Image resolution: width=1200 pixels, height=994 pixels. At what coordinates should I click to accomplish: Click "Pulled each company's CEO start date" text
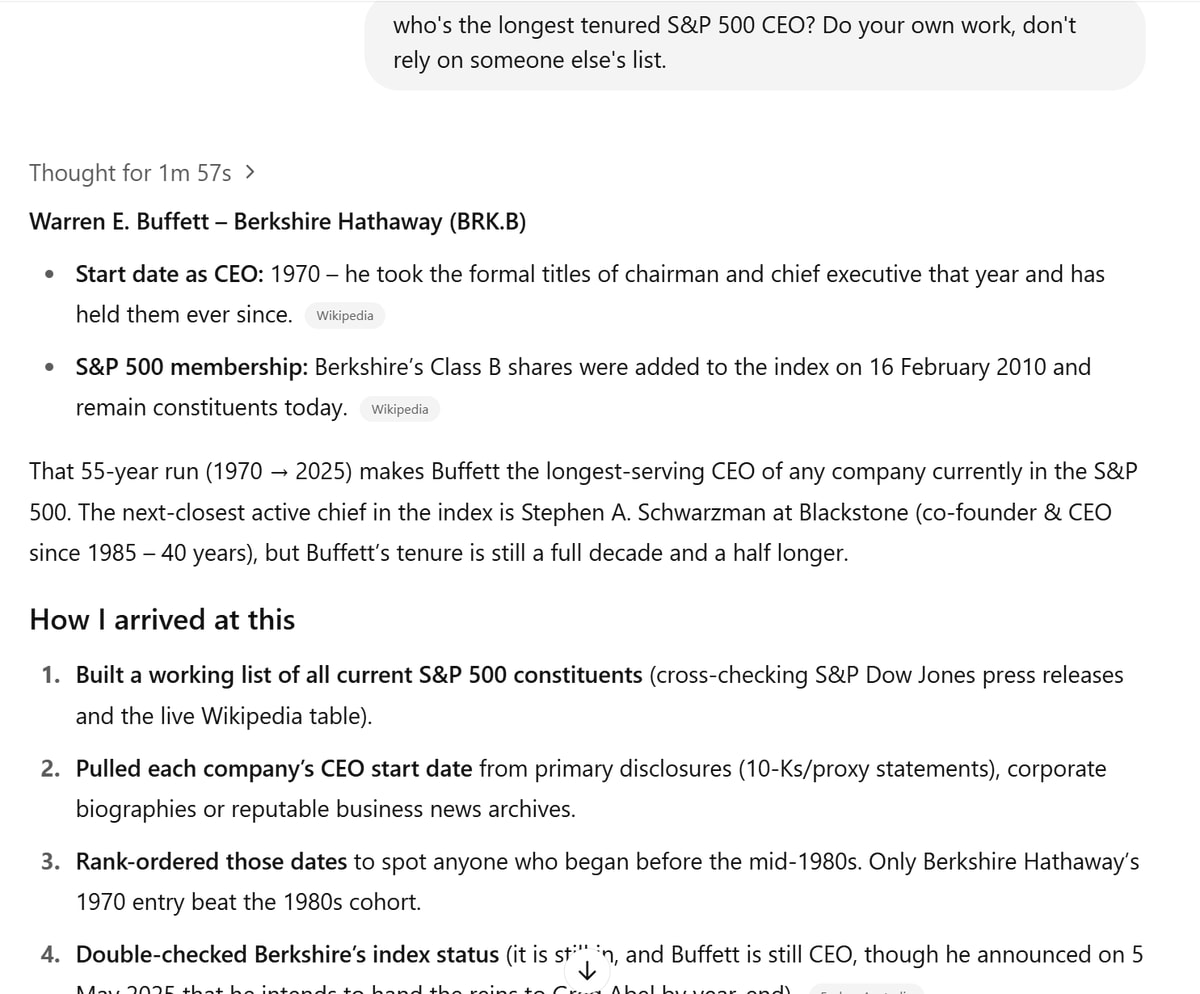(274, 769)
